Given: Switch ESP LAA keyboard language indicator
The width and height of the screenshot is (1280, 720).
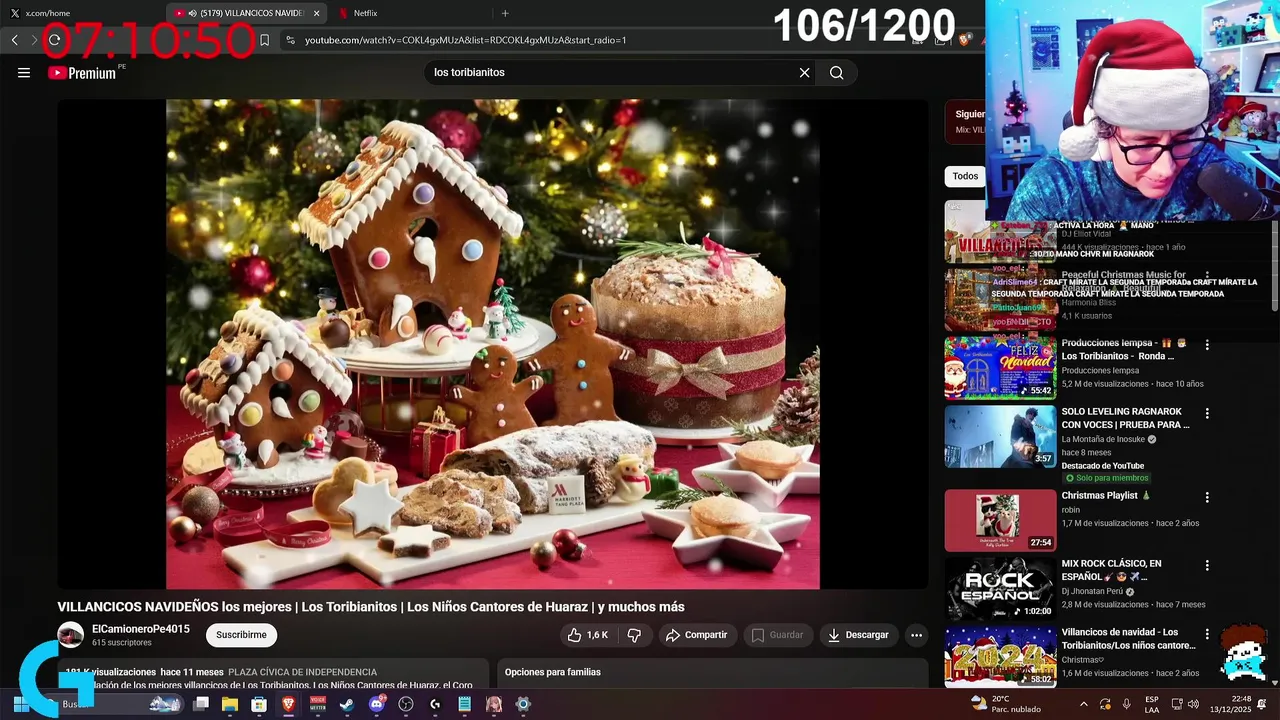Looking at the screenshot, I should point(1152,704).
